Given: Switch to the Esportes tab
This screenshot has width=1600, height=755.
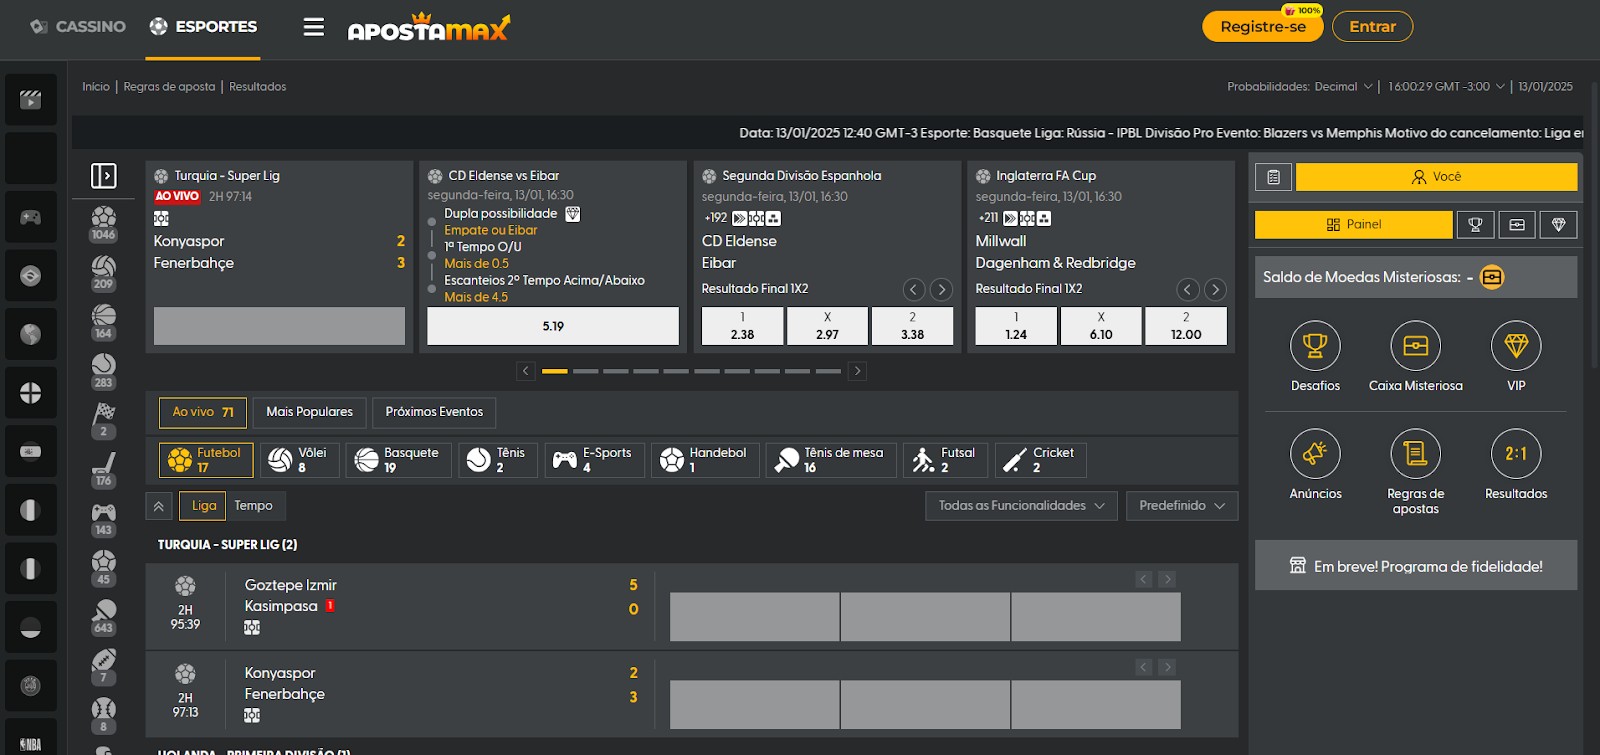Looking at the screenshot, I should tap(204, 27).
